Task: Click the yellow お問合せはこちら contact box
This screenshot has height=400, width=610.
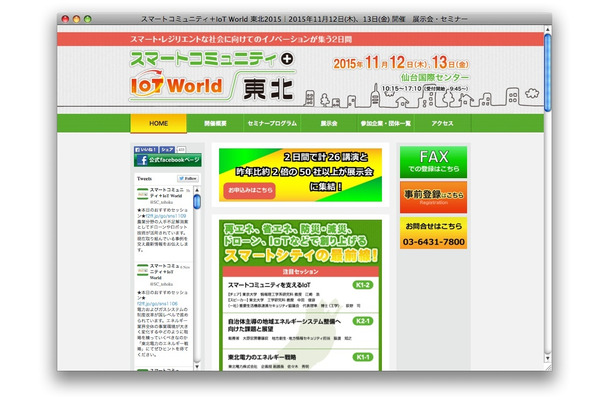Action: coord(433,233)
